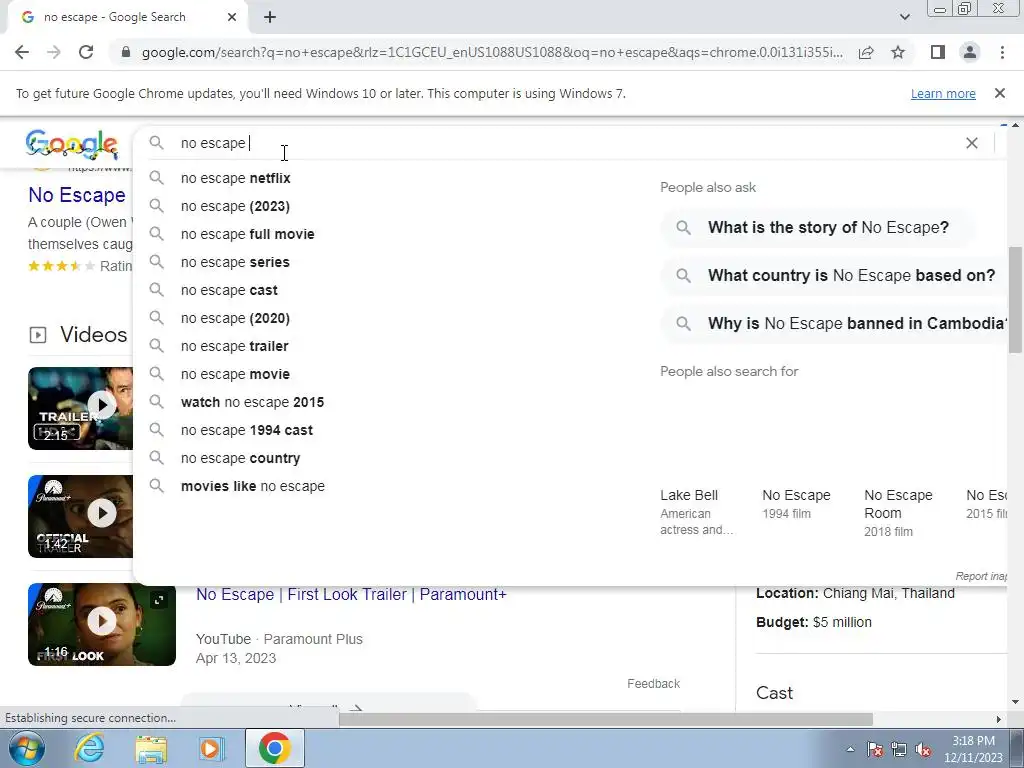Choose suggestion 'no escape 1994 cast'
Screen dimensions: 1024x768
(246, 430)
